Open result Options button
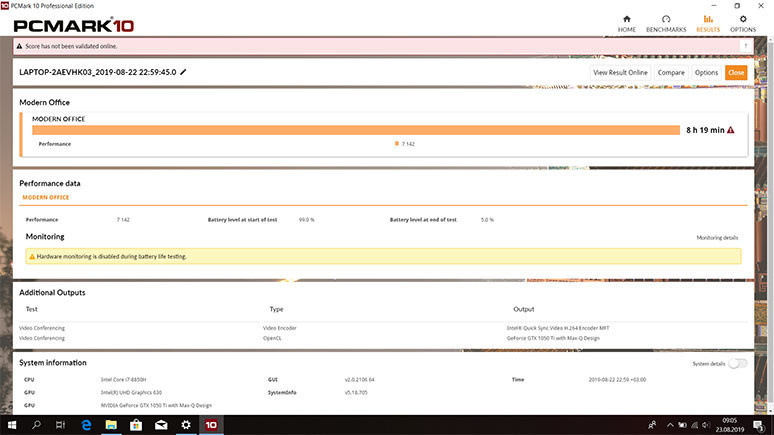 tap(706, 73)
